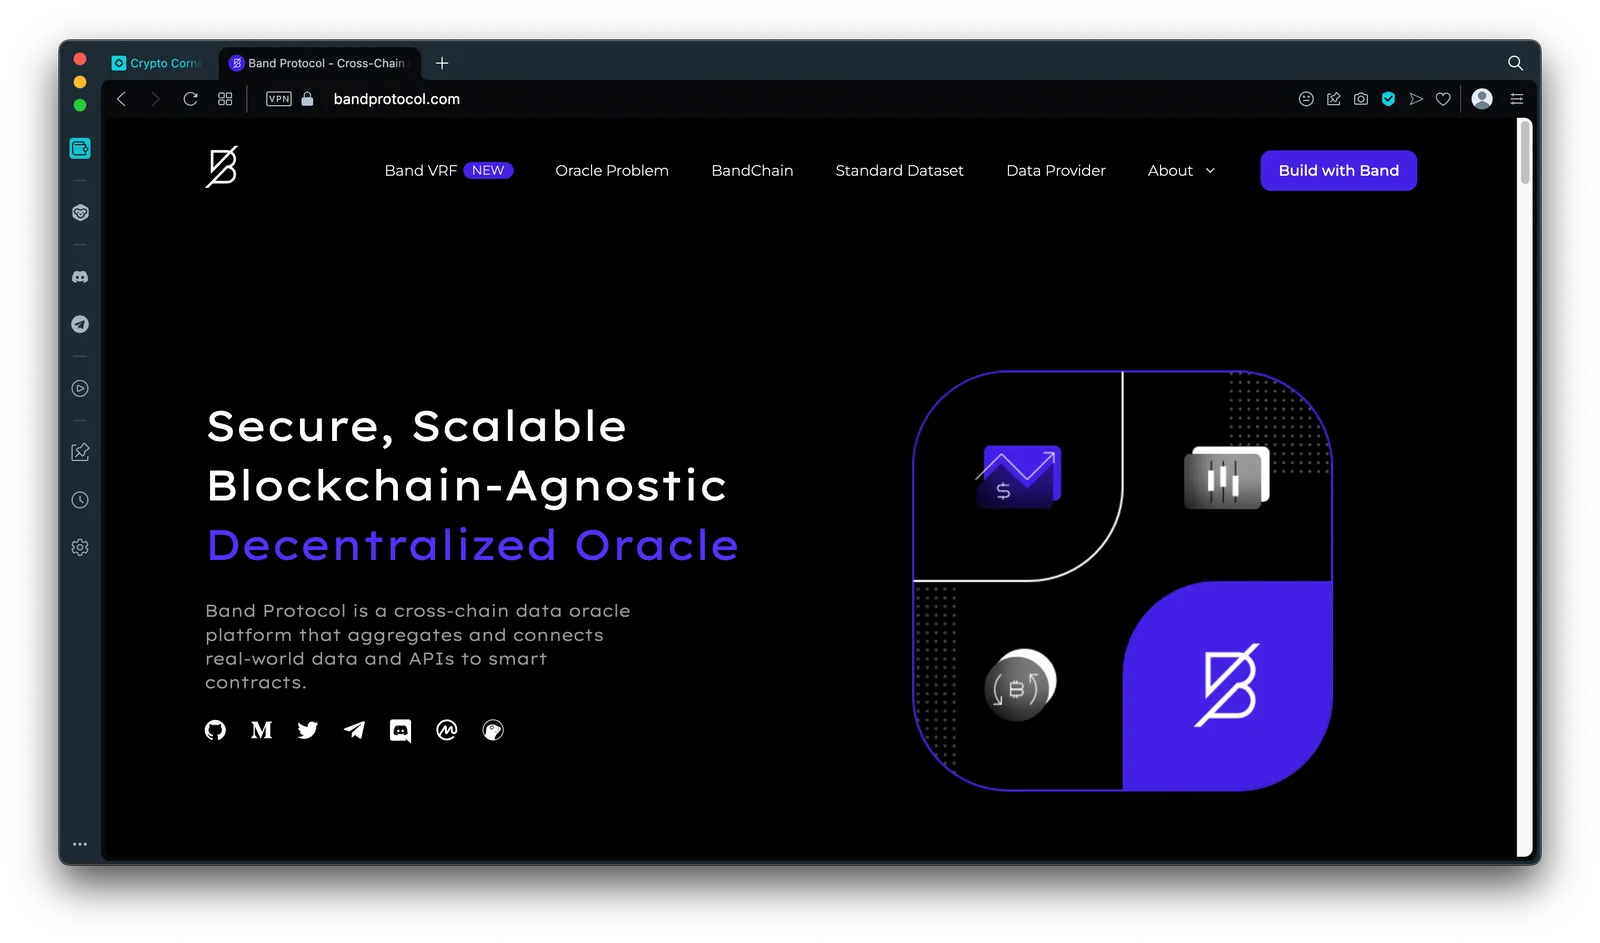Viewport: 1600px width, 943px height.
Task: Open Band Protocol Medium link
Action: (x=261, y=731)
